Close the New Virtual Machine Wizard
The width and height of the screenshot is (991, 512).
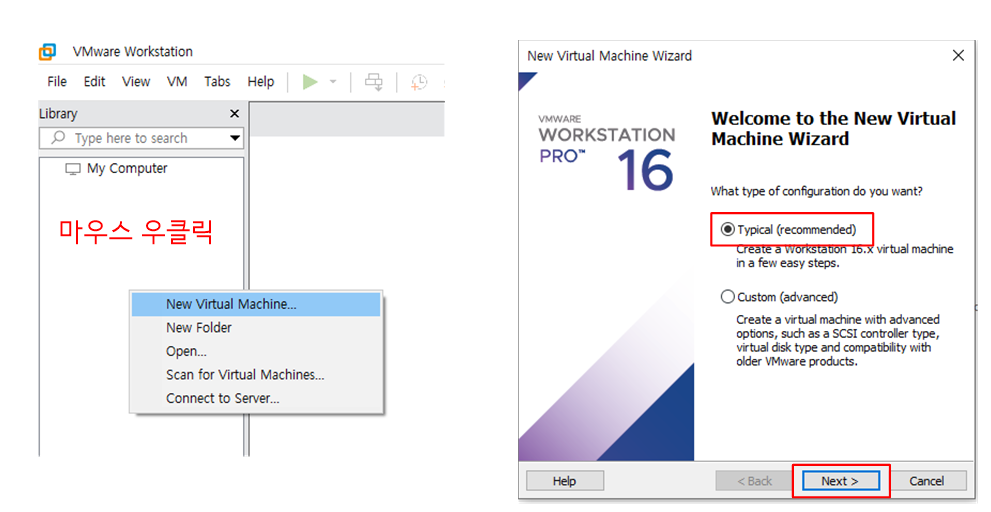958,56
